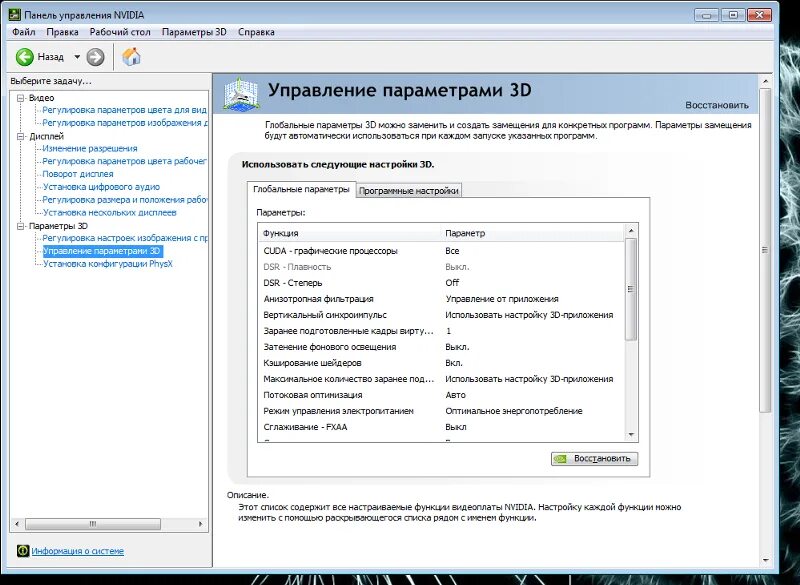Viewport: 800px width, 585px height.
Task: Open Регулировка настроек изображения с просмотром
Action: pos(125,238)
